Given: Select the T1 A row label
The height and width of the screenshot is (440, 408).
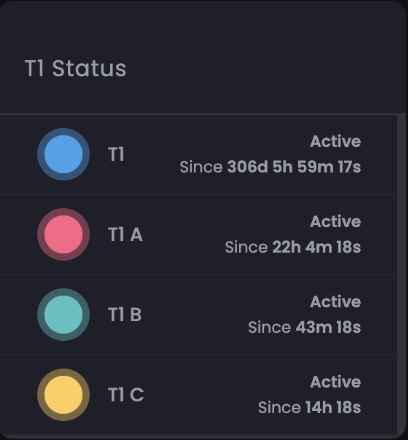Looking at the screenshot, I should coord(125,234).
